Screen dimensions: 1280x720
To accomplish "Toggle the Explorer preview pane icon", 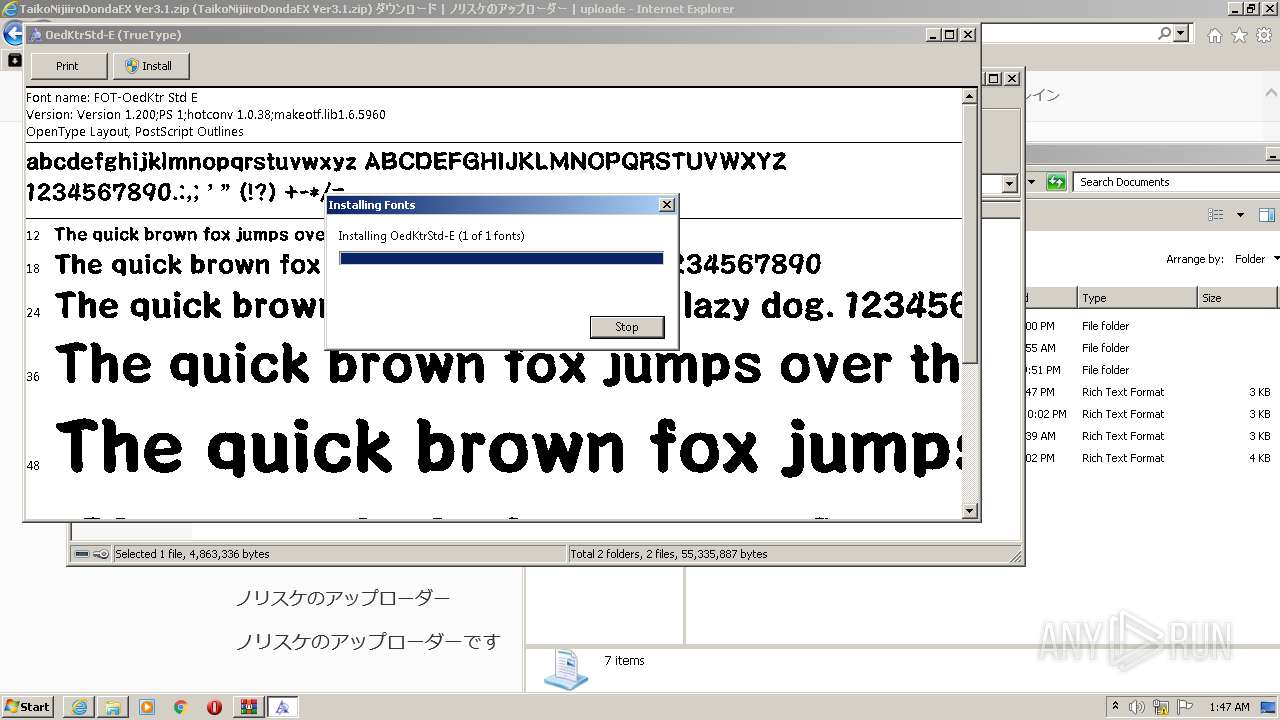I will [x=1267, y=215].
